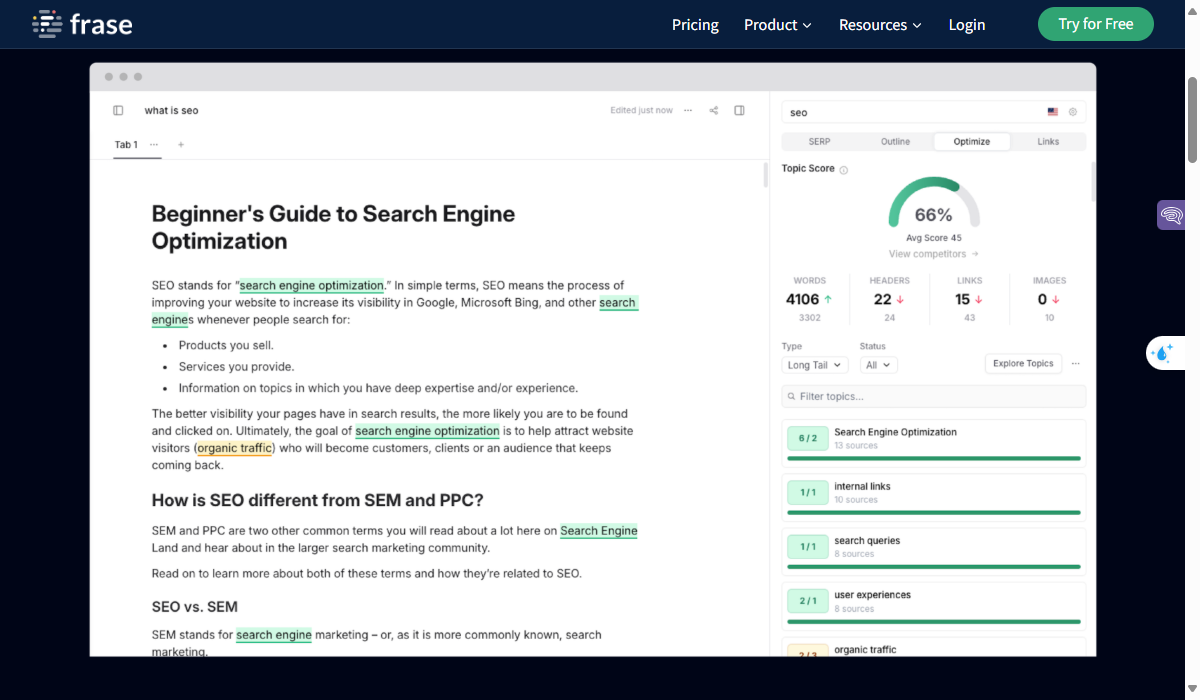Open the Resources navigation menu

880,25
